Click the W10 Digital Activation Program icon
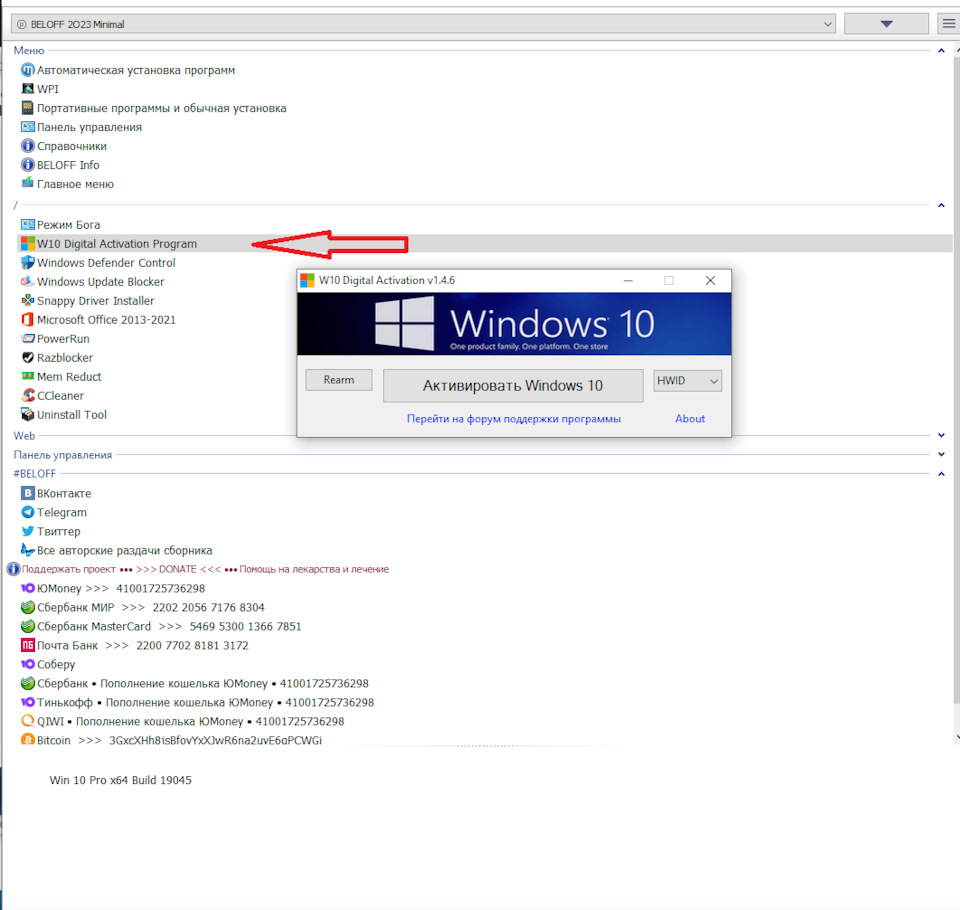 coord(28,244)
